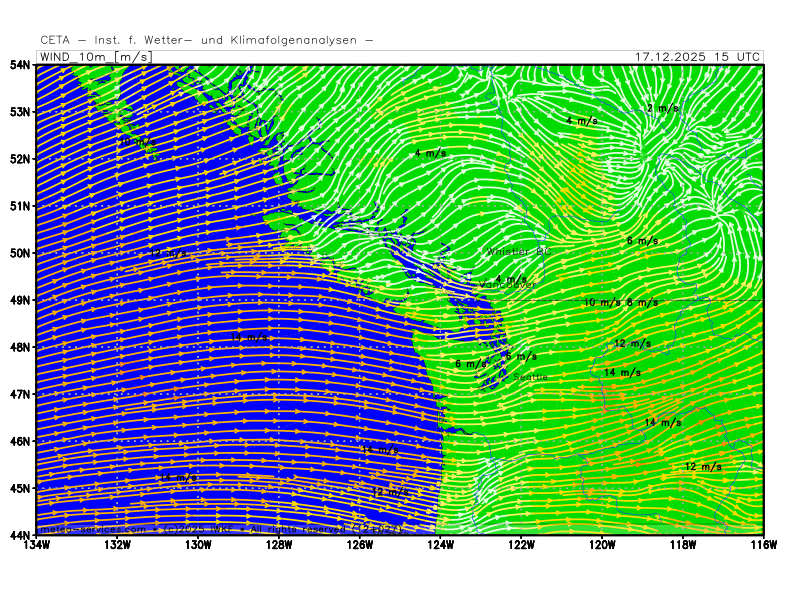Click the Seattle city label

click(530, 376)
